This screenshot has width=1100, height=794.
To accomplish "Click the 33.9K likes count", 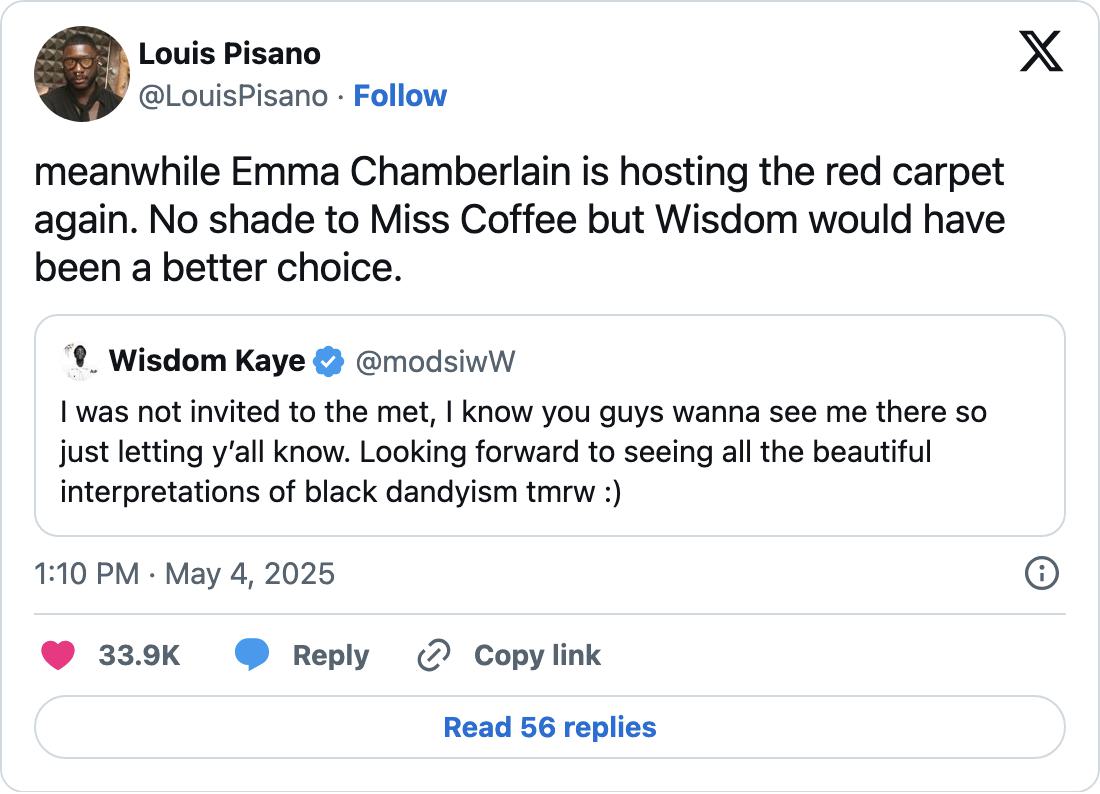I will pos(139,655).
